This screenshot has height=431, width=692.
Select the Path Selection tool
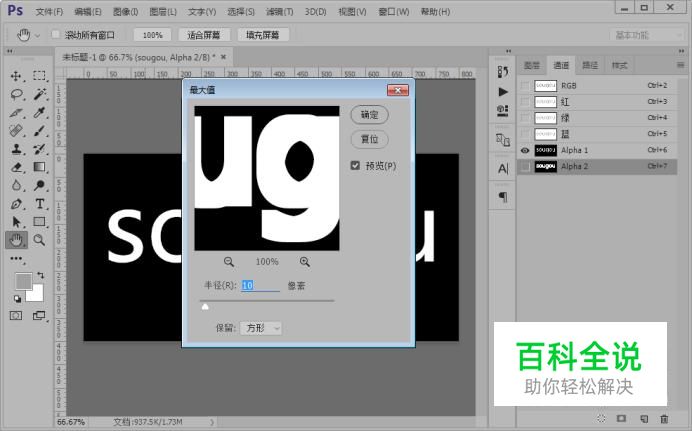click(16, 222)
